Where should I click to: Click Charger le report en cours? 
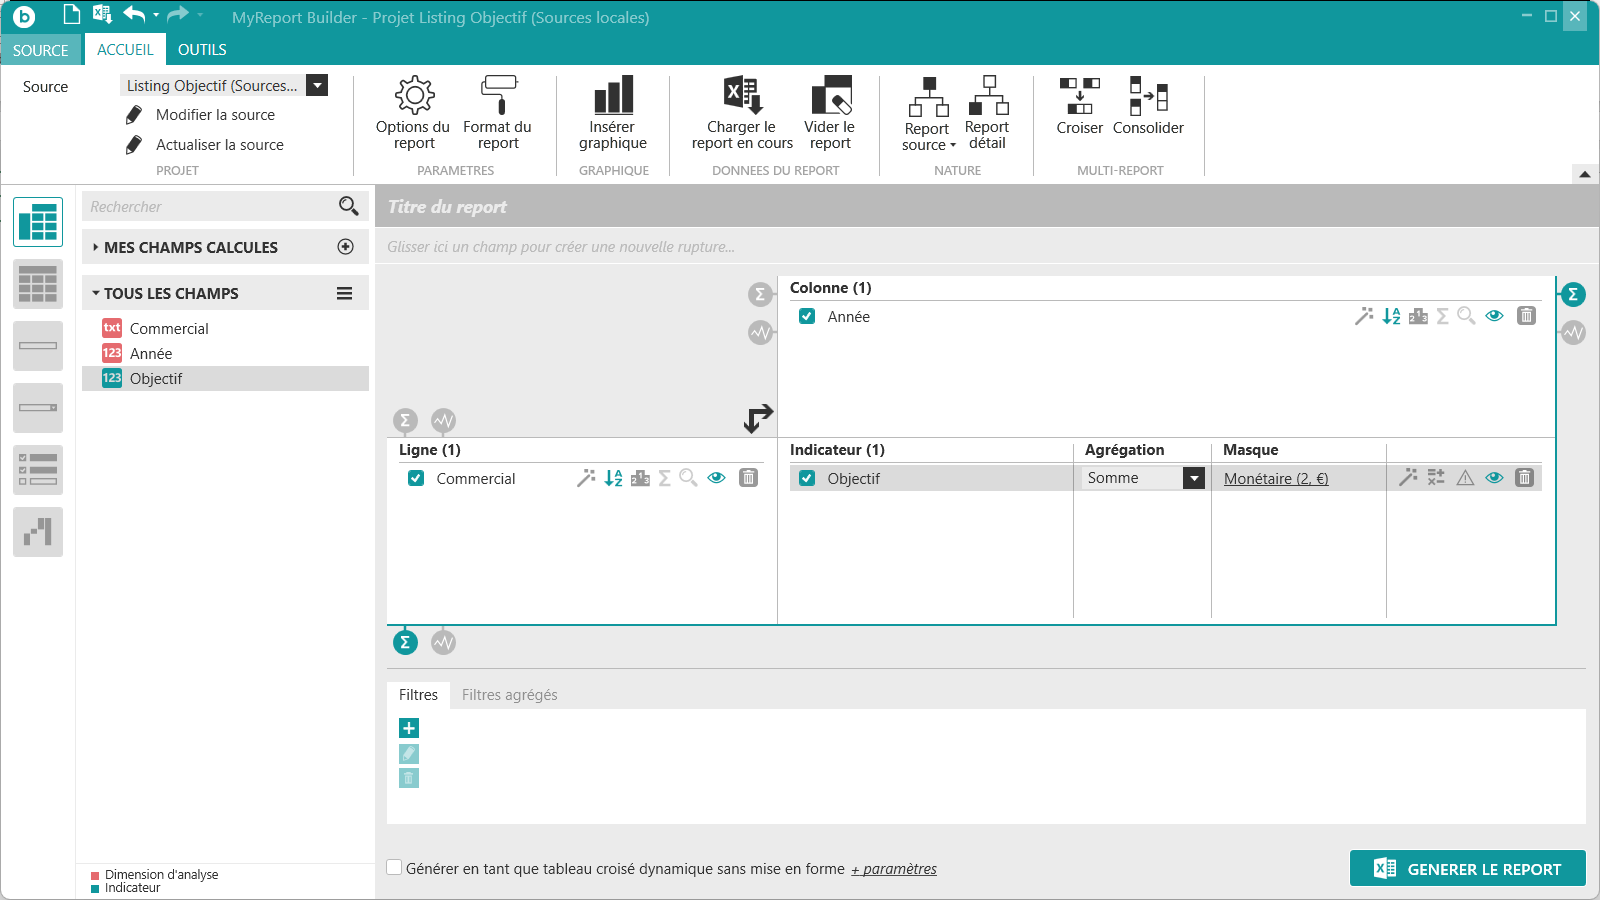[742, 112]
